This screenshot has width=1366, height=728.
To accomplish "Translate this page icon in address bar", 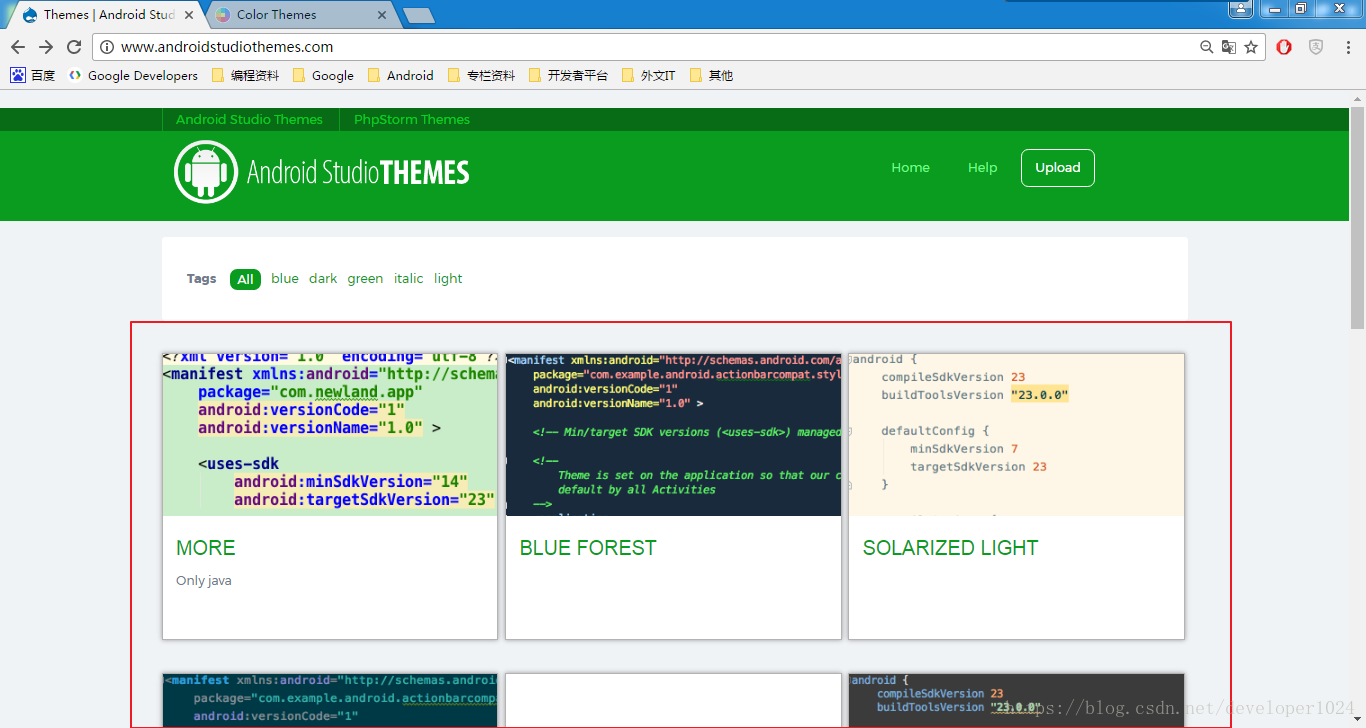I will tap(1229, 47).
